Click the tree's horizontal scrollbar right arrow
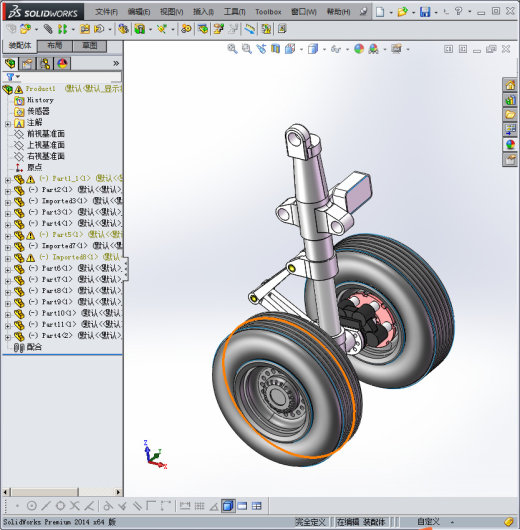The width and height of the screenshot is (520, 530). pyautogui.click(x=118, y=492)
